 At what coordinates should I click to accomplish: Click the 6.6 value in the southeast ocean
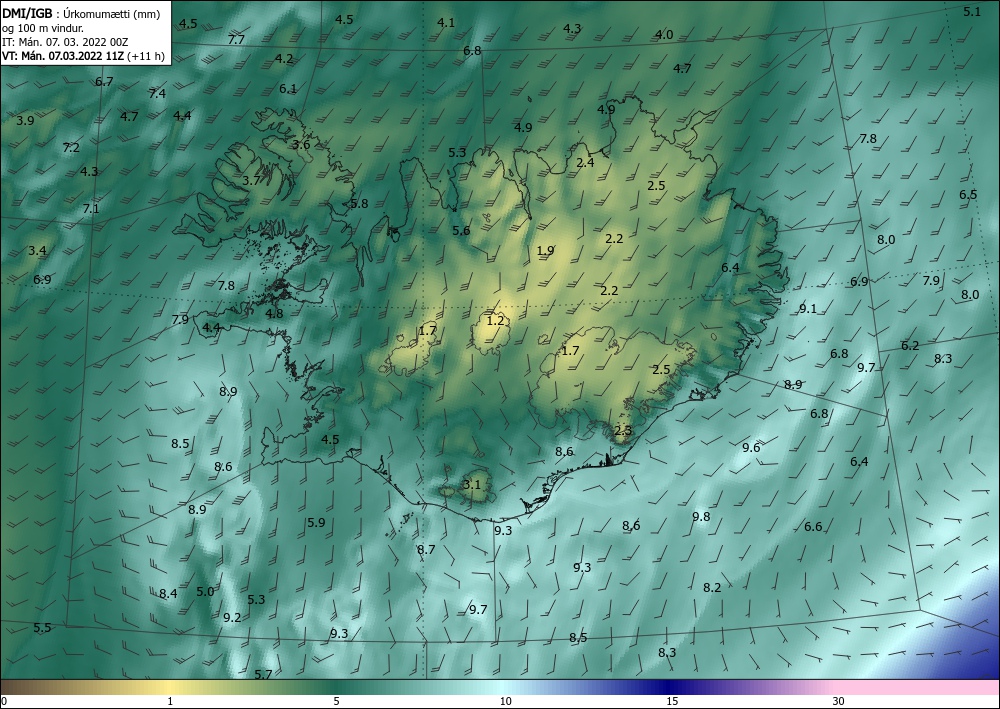pos(813,527)
